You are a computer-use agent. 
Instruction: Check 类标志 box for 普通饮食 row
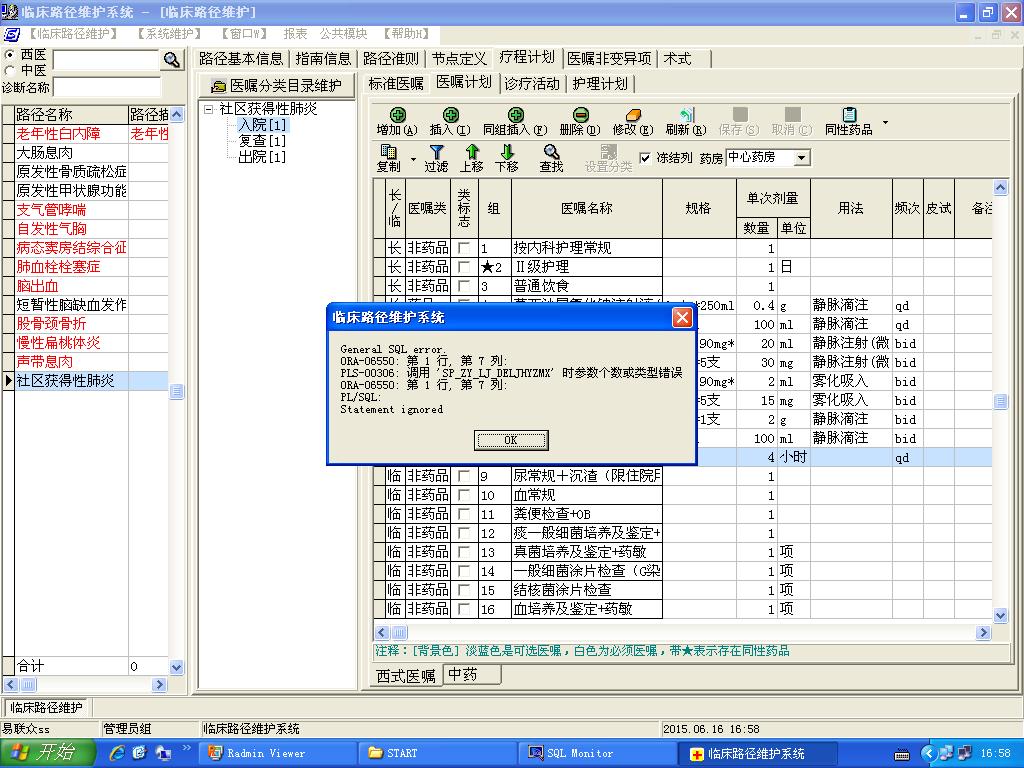(x=464, y=286)
